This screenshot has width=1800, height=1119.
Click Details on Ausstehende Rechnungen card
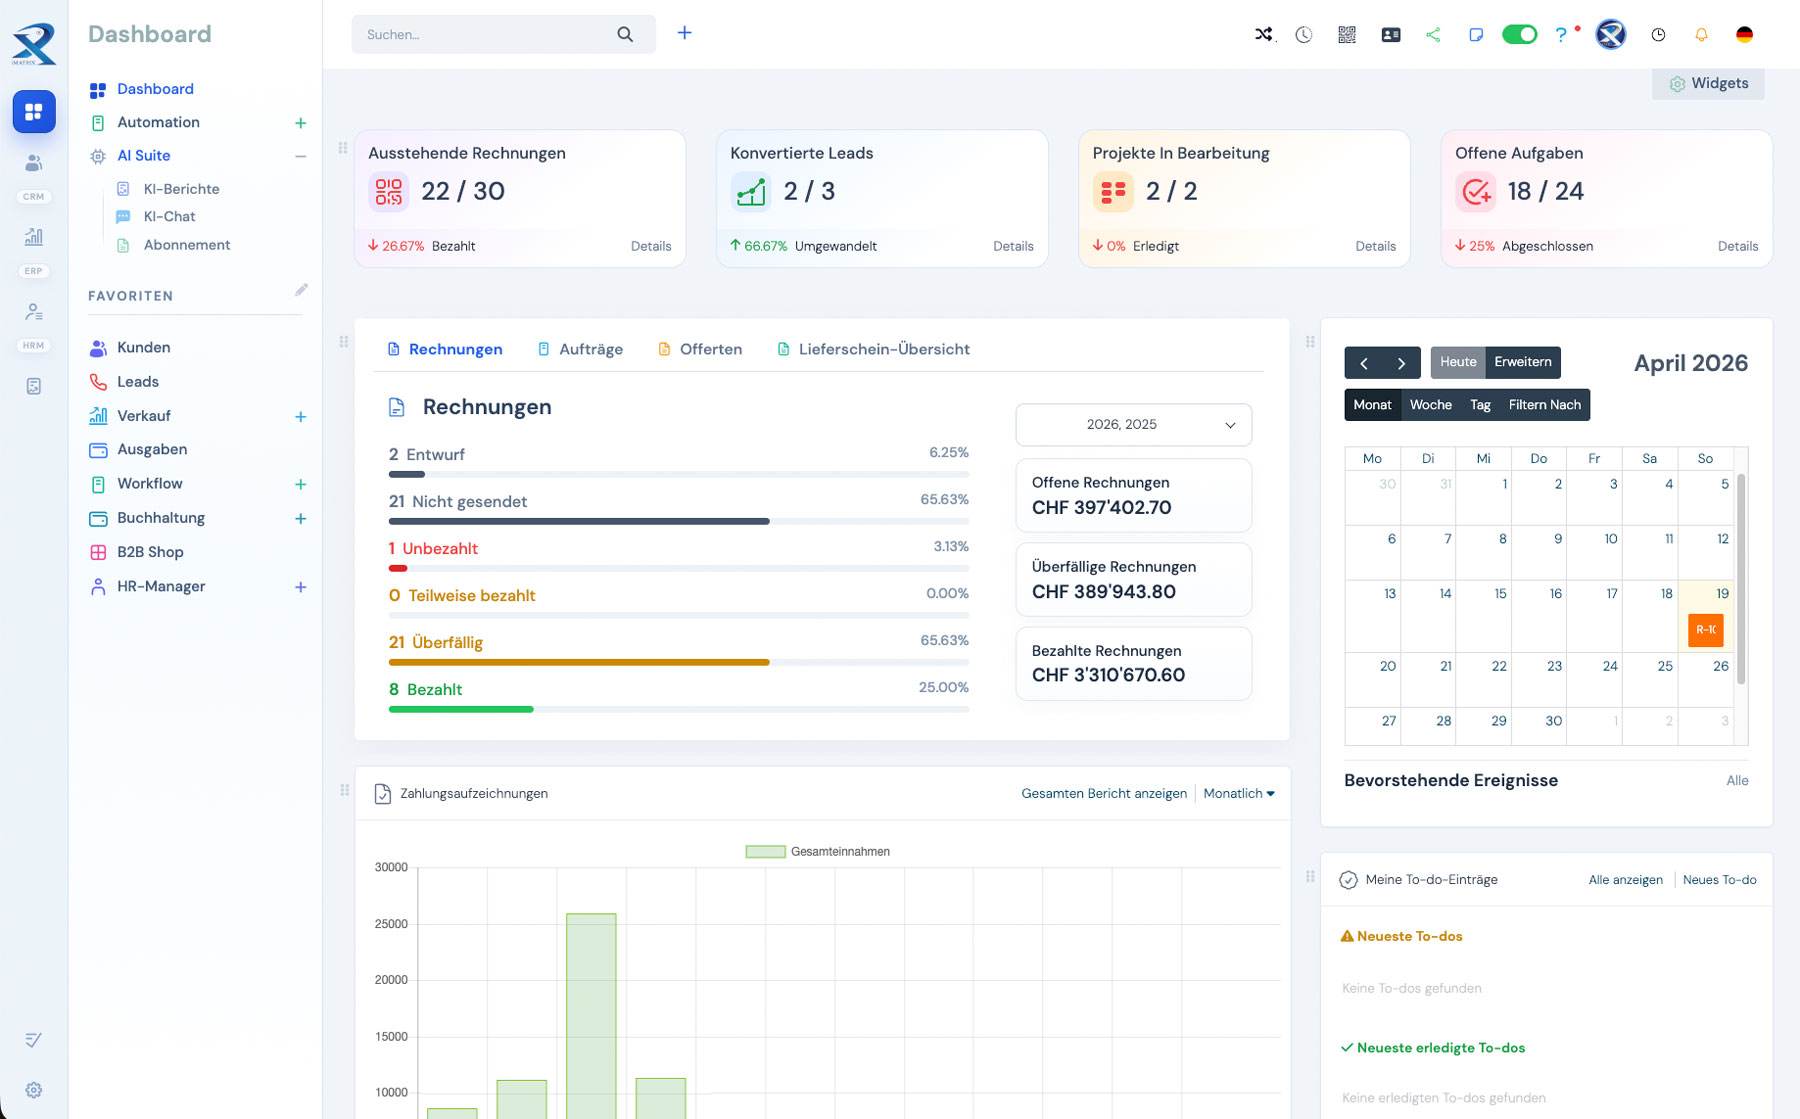[x=651, y=245]
